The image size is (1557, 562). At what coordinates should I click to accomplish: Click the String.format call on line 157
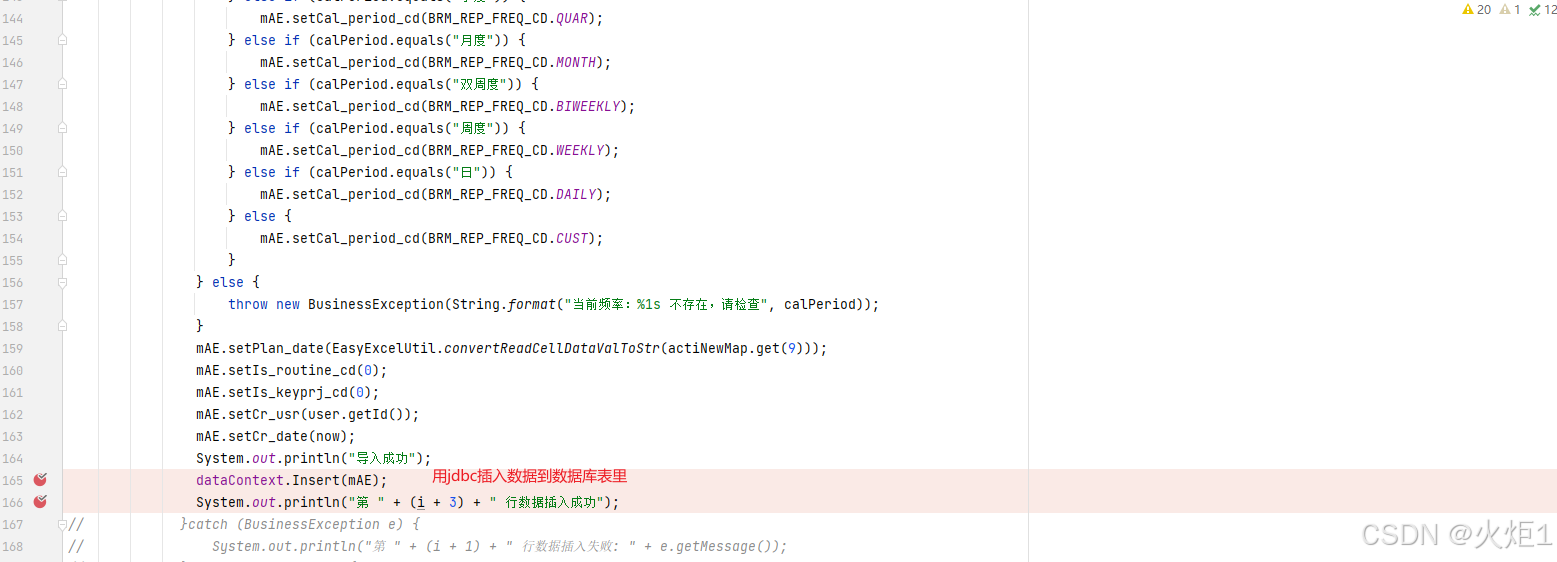[x=503, y=304]
